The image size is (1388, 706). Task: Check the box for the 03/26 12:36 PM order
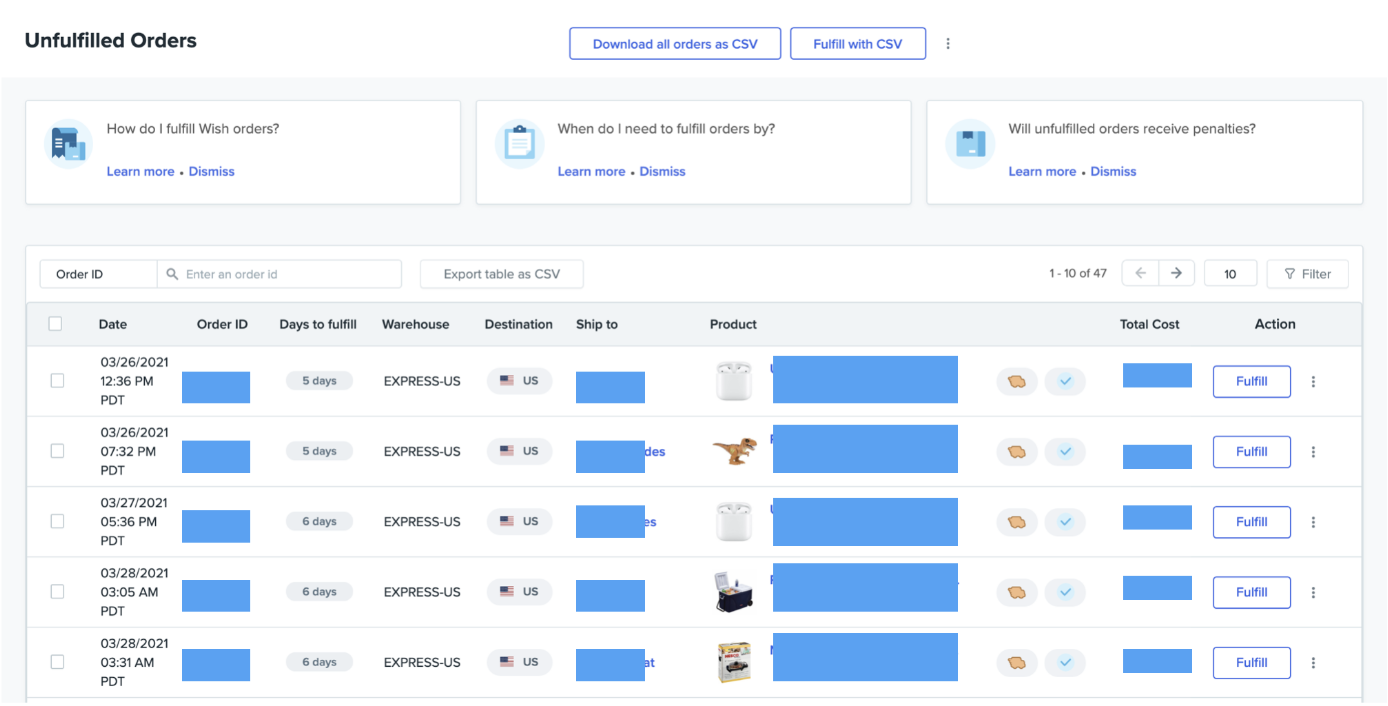[57, 381]
